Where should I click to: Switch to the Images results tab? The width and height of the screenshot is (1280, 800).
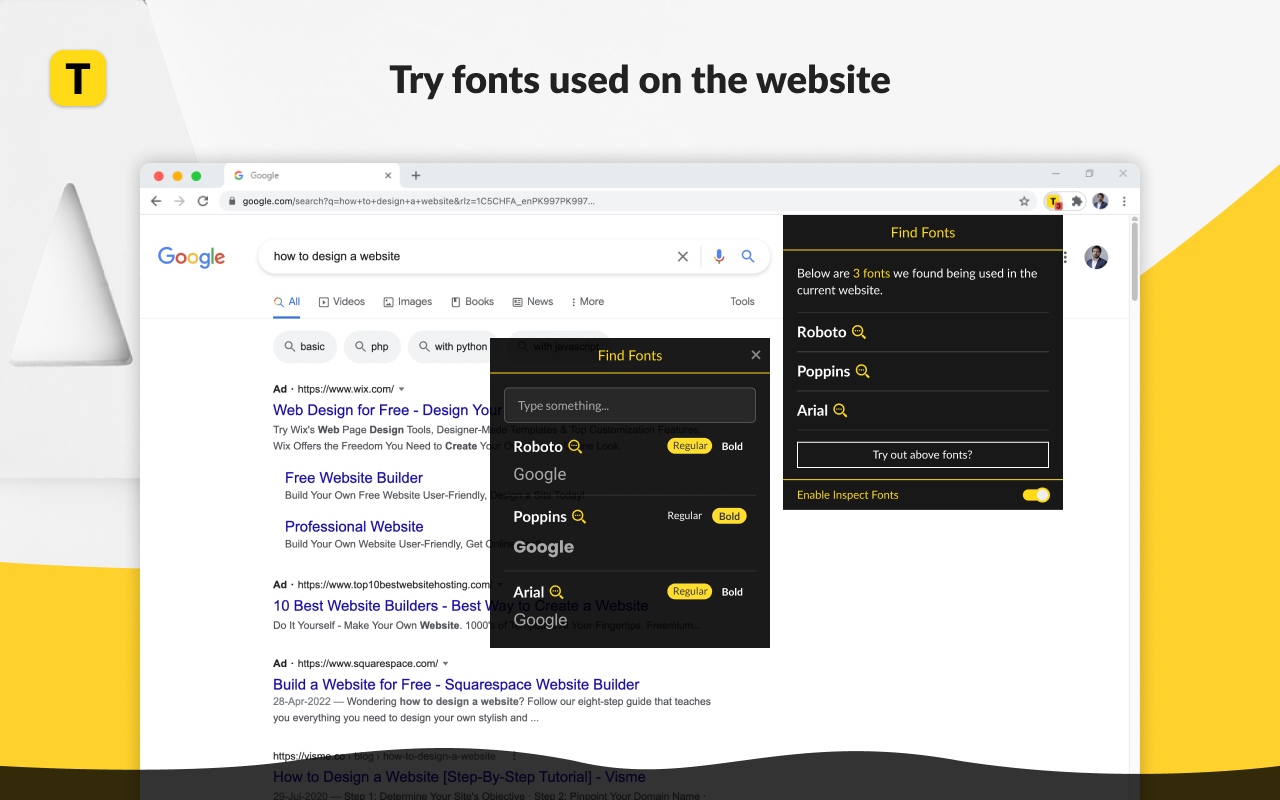[408, 302]
